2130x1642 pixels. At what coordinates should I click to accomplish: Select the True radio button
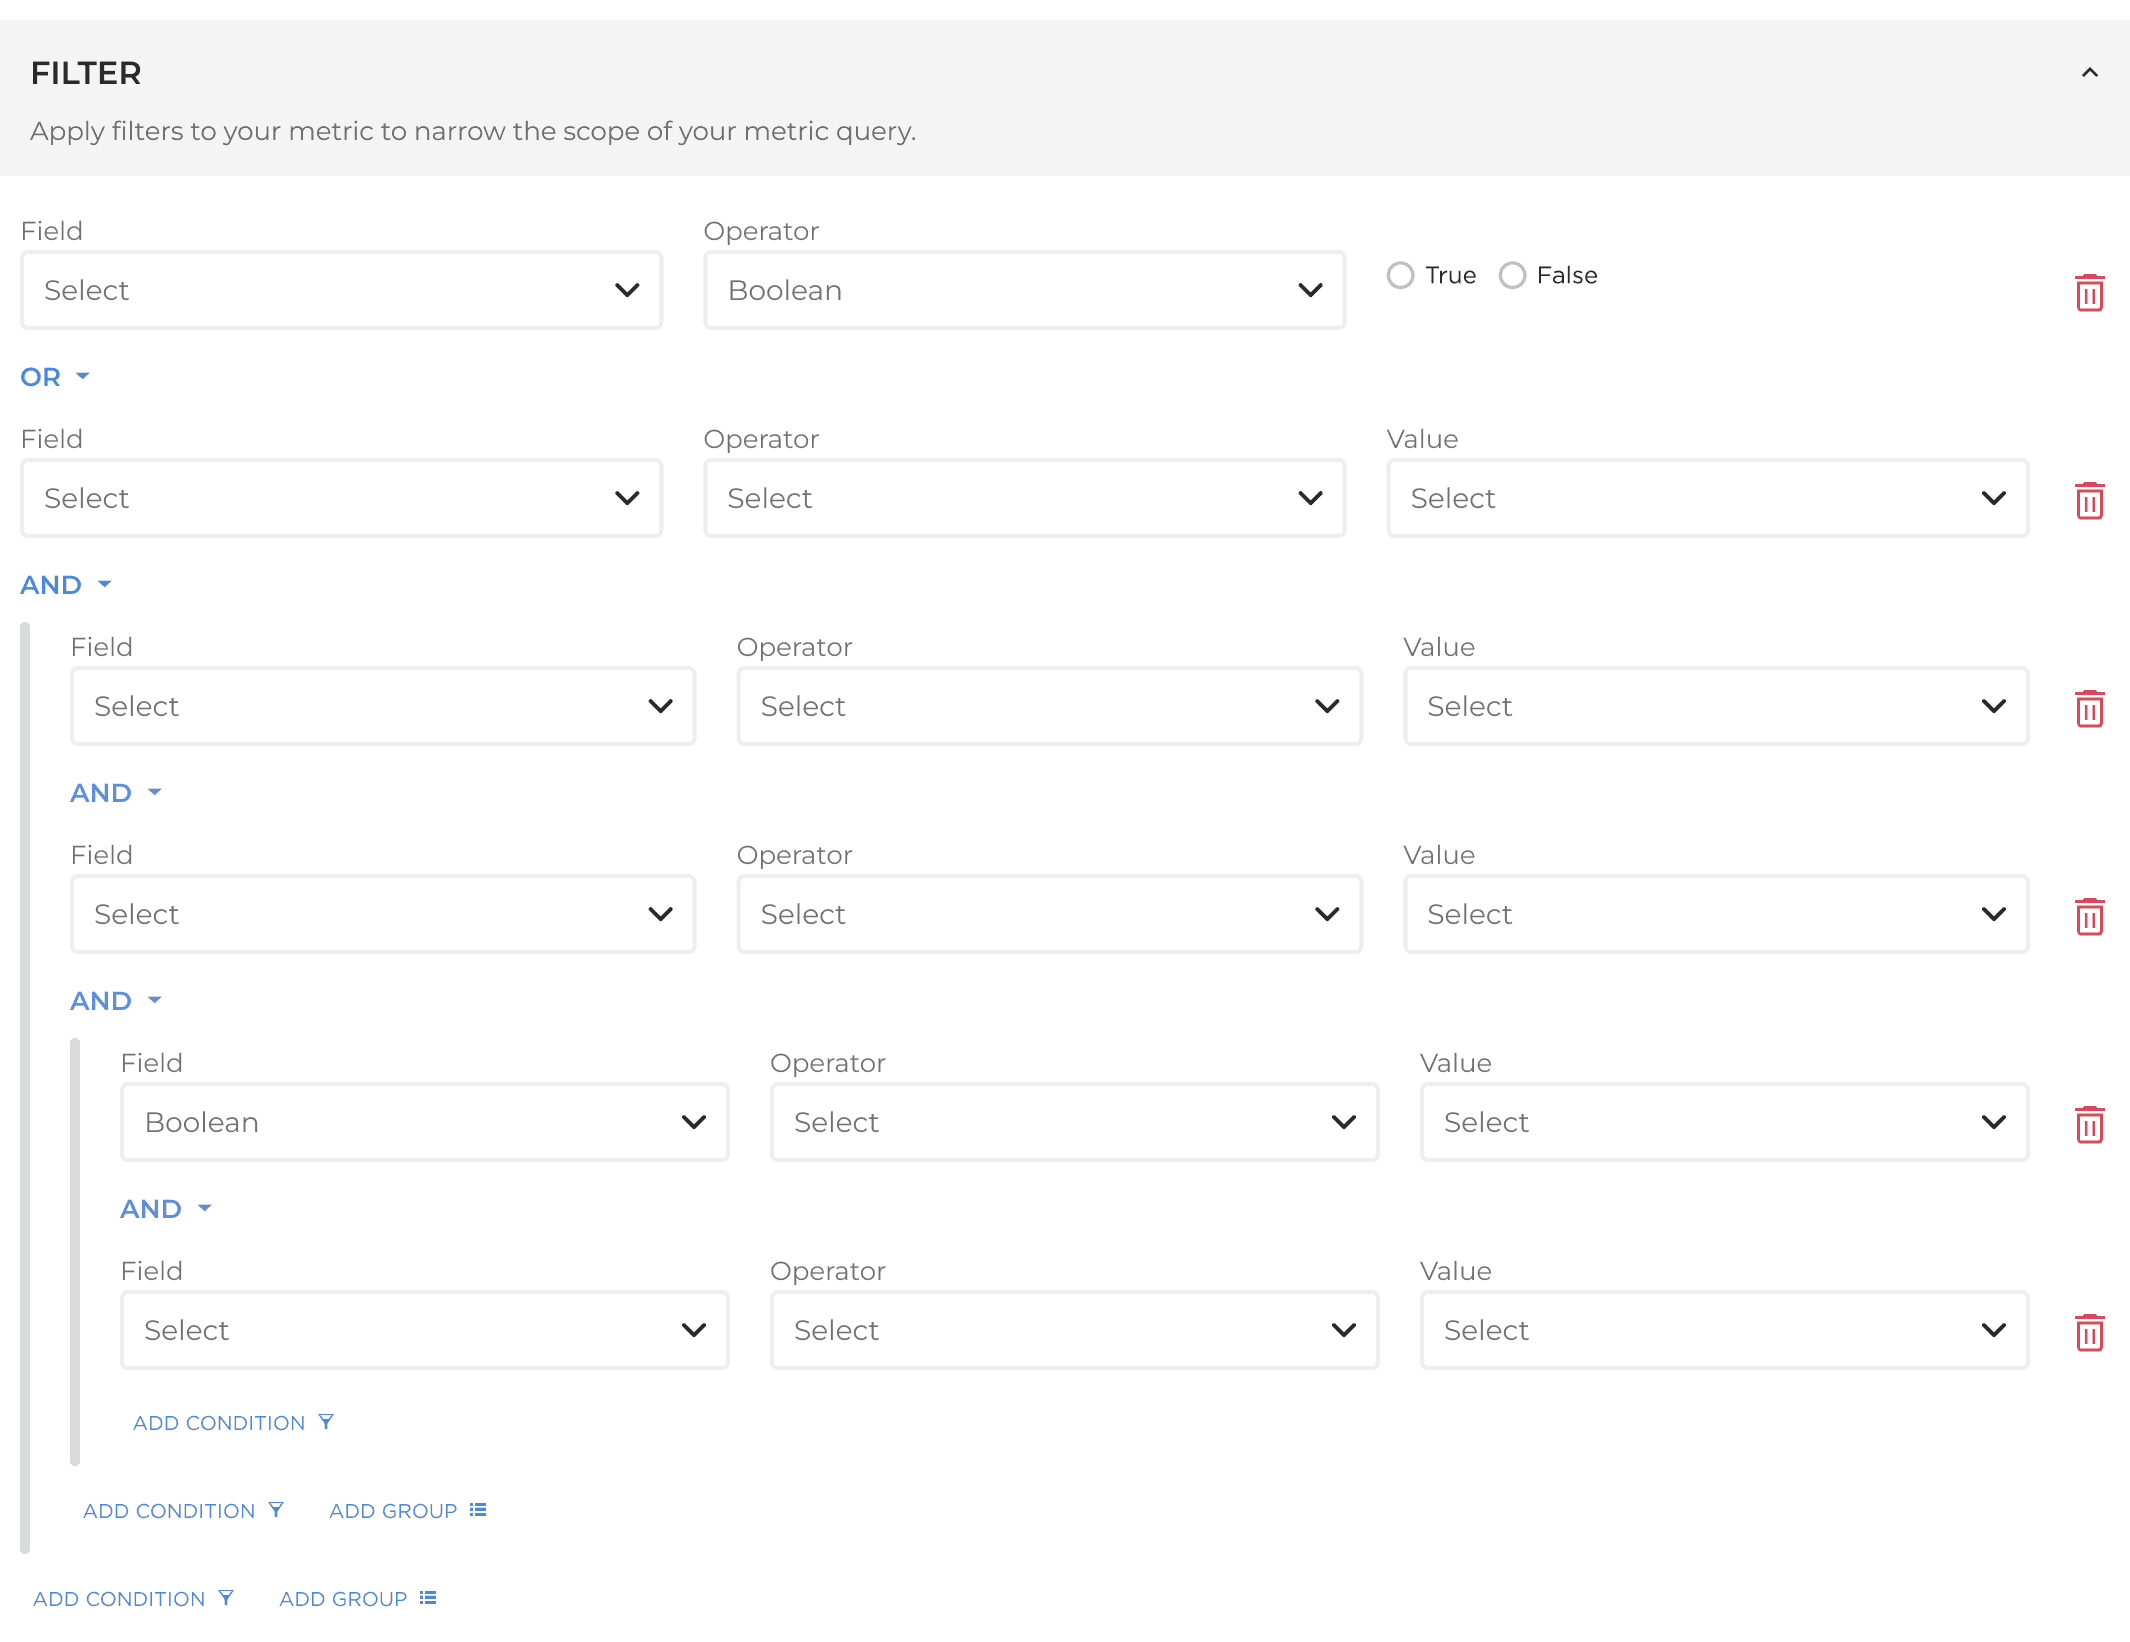point(1400,275)
